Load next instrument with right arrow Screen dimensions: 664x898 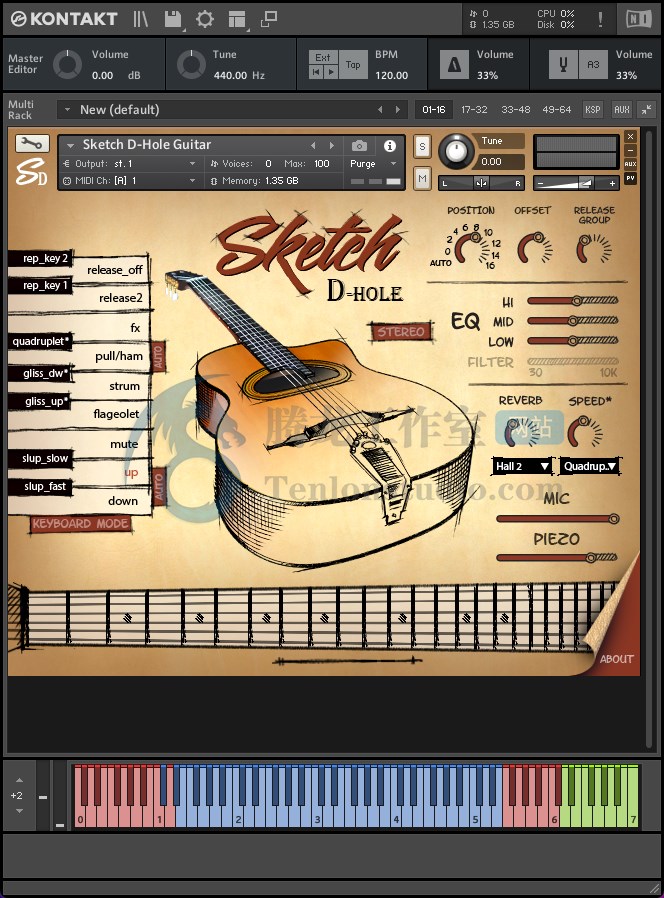[332, 145]
